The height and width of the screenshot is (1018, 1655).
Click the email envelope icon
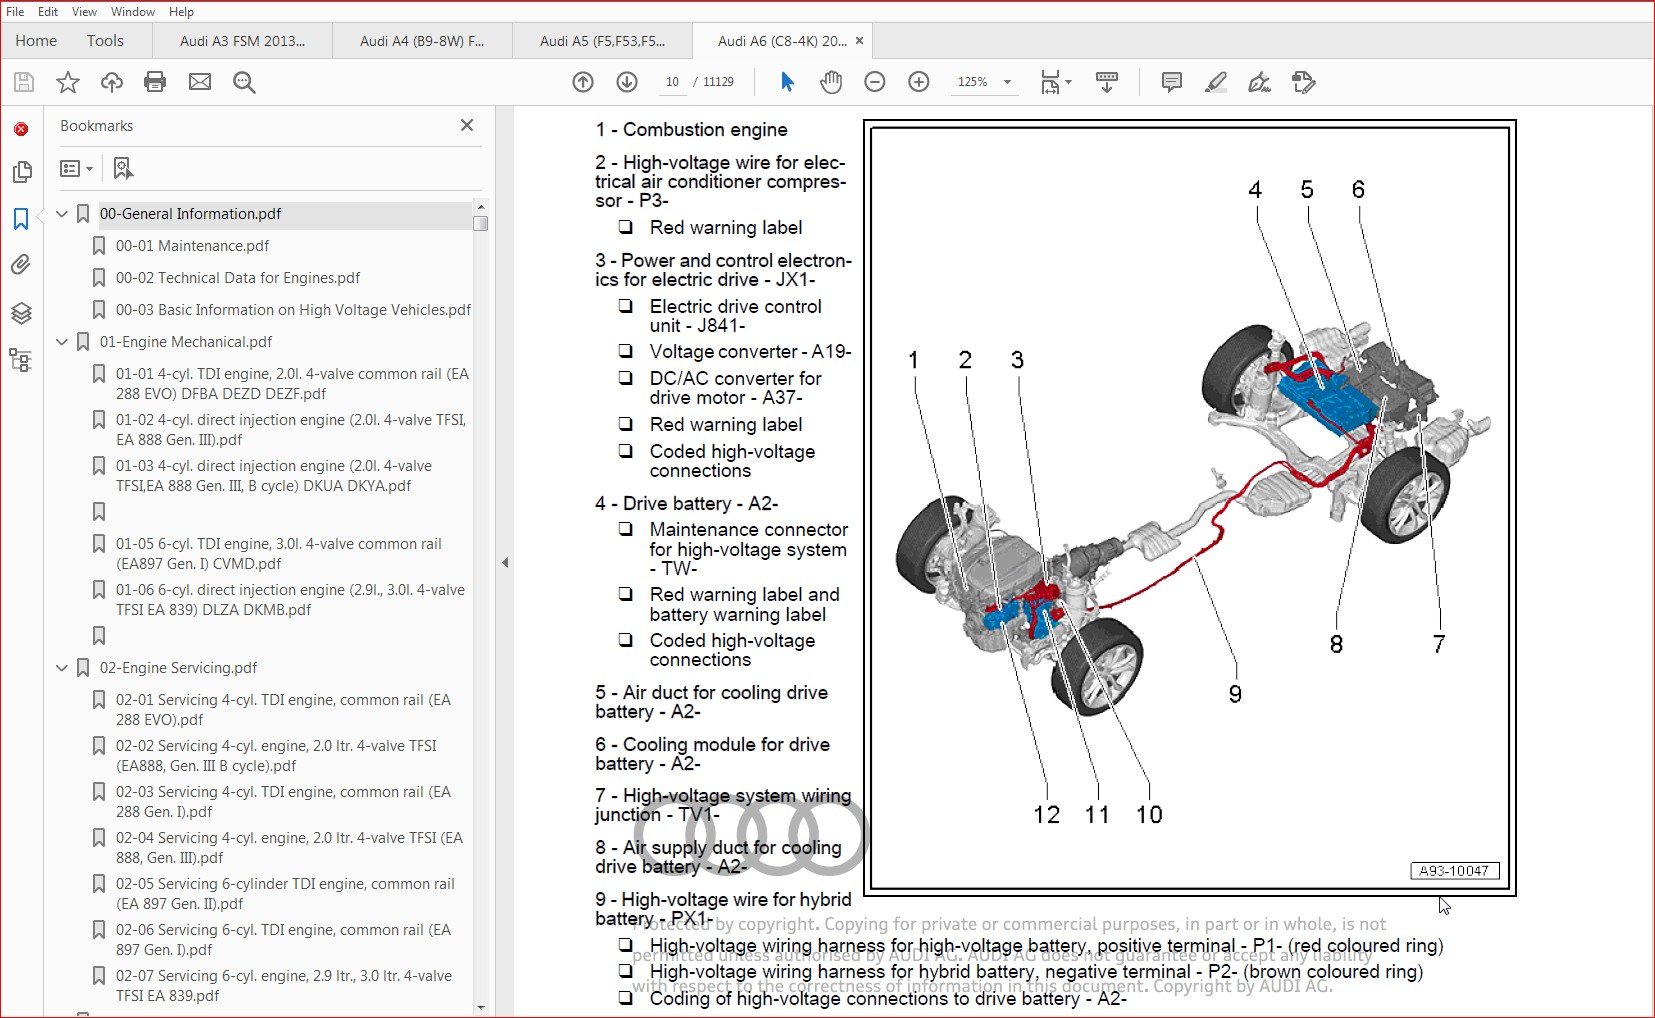point(200,82)
